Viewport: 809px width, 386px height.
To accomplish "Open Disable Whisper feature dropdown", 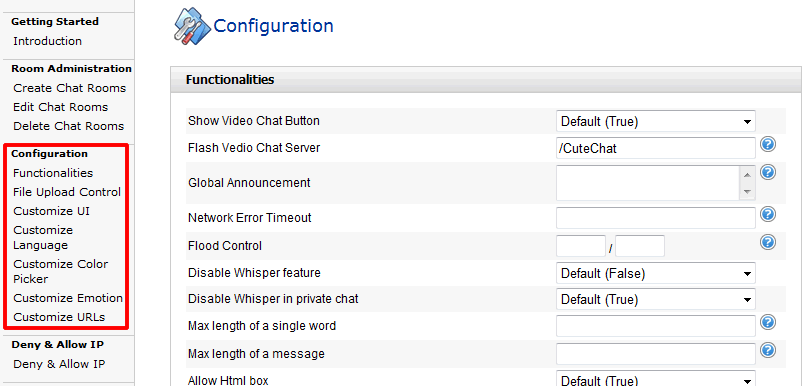I will (655, 274).
